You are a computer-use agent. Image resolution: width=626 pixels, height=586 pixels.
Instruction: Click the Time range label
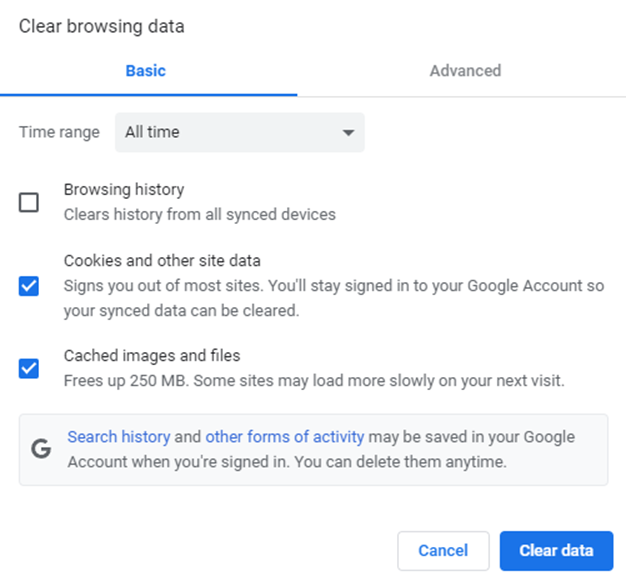pyautogui.click(x=59, y=132)
